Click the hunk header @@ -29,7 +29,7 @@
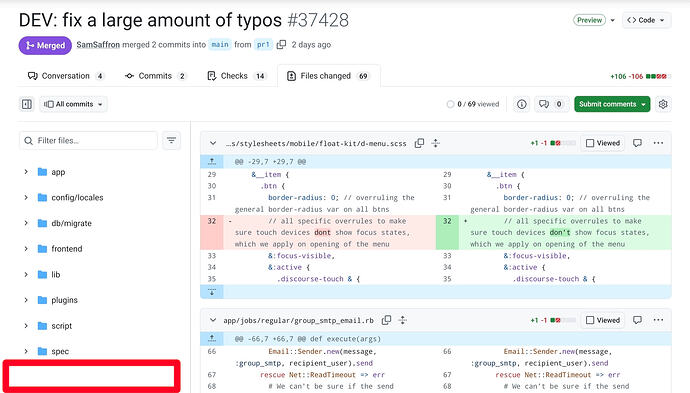Screen dimensions: 690x393 pos(270,162)
